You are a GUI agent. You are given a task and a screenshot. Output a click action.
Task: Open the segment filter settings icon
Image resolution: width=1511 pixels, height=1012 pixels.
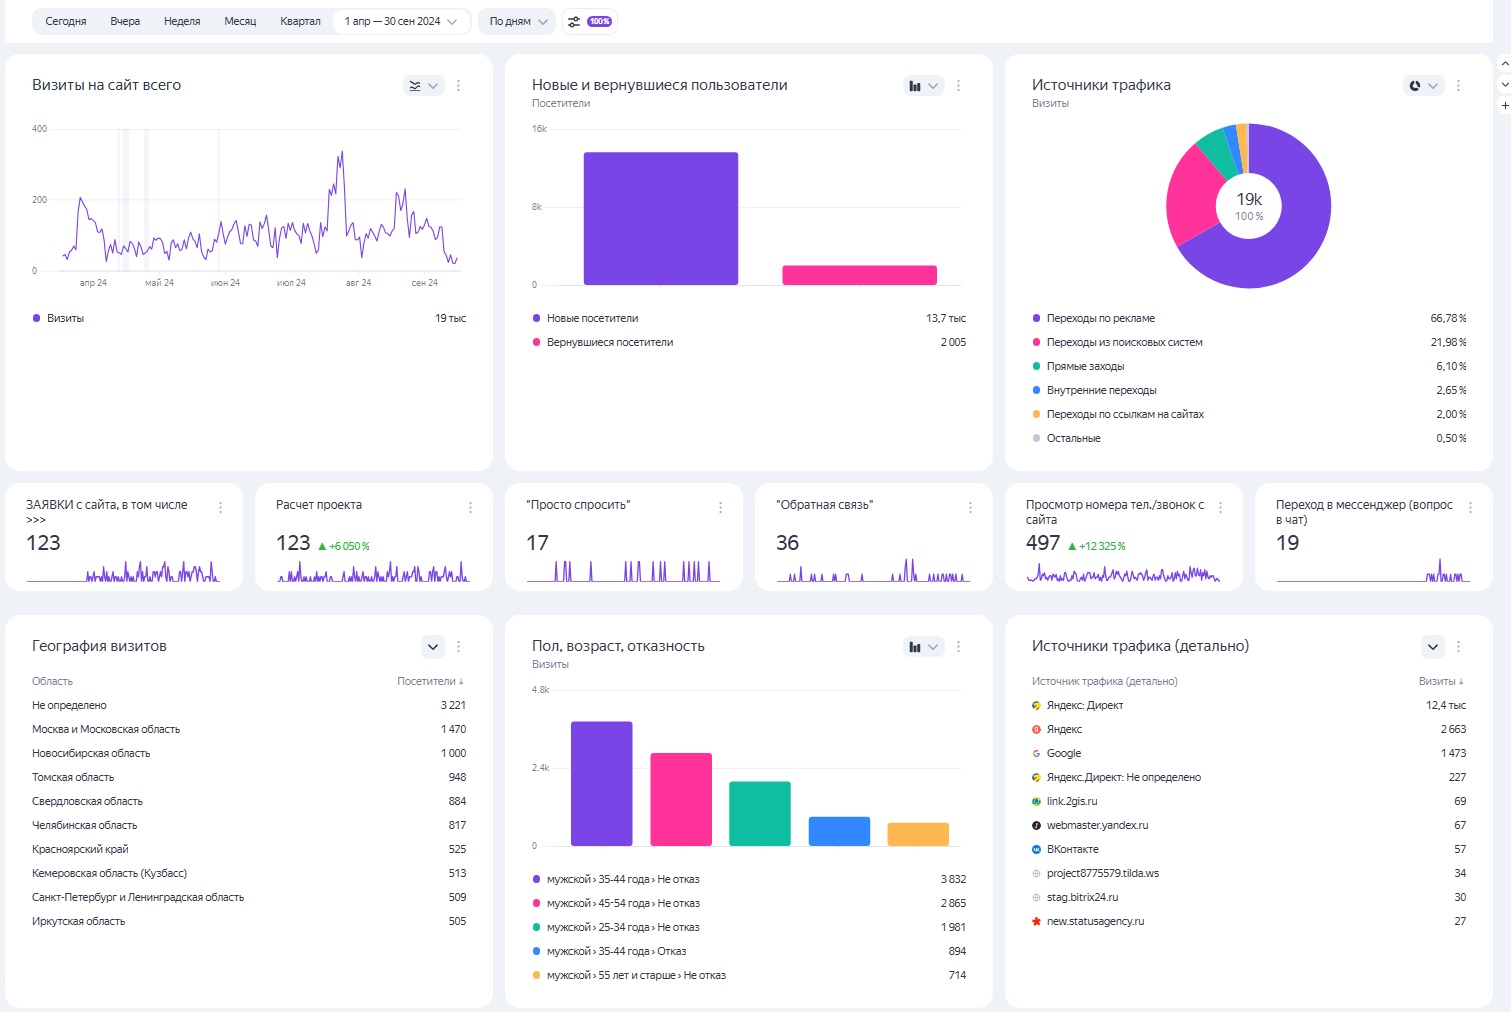(x=574, y=21)
